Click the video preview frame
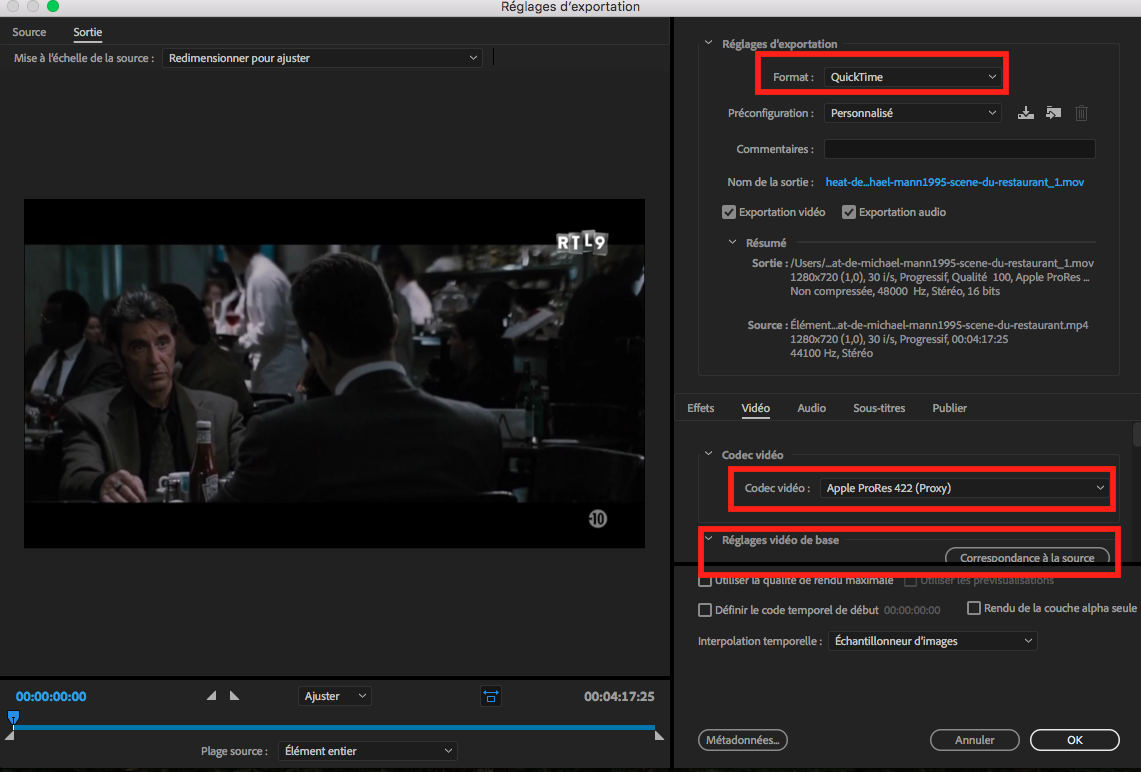Screen dimensions: 1141x772 tap(335, 373)
